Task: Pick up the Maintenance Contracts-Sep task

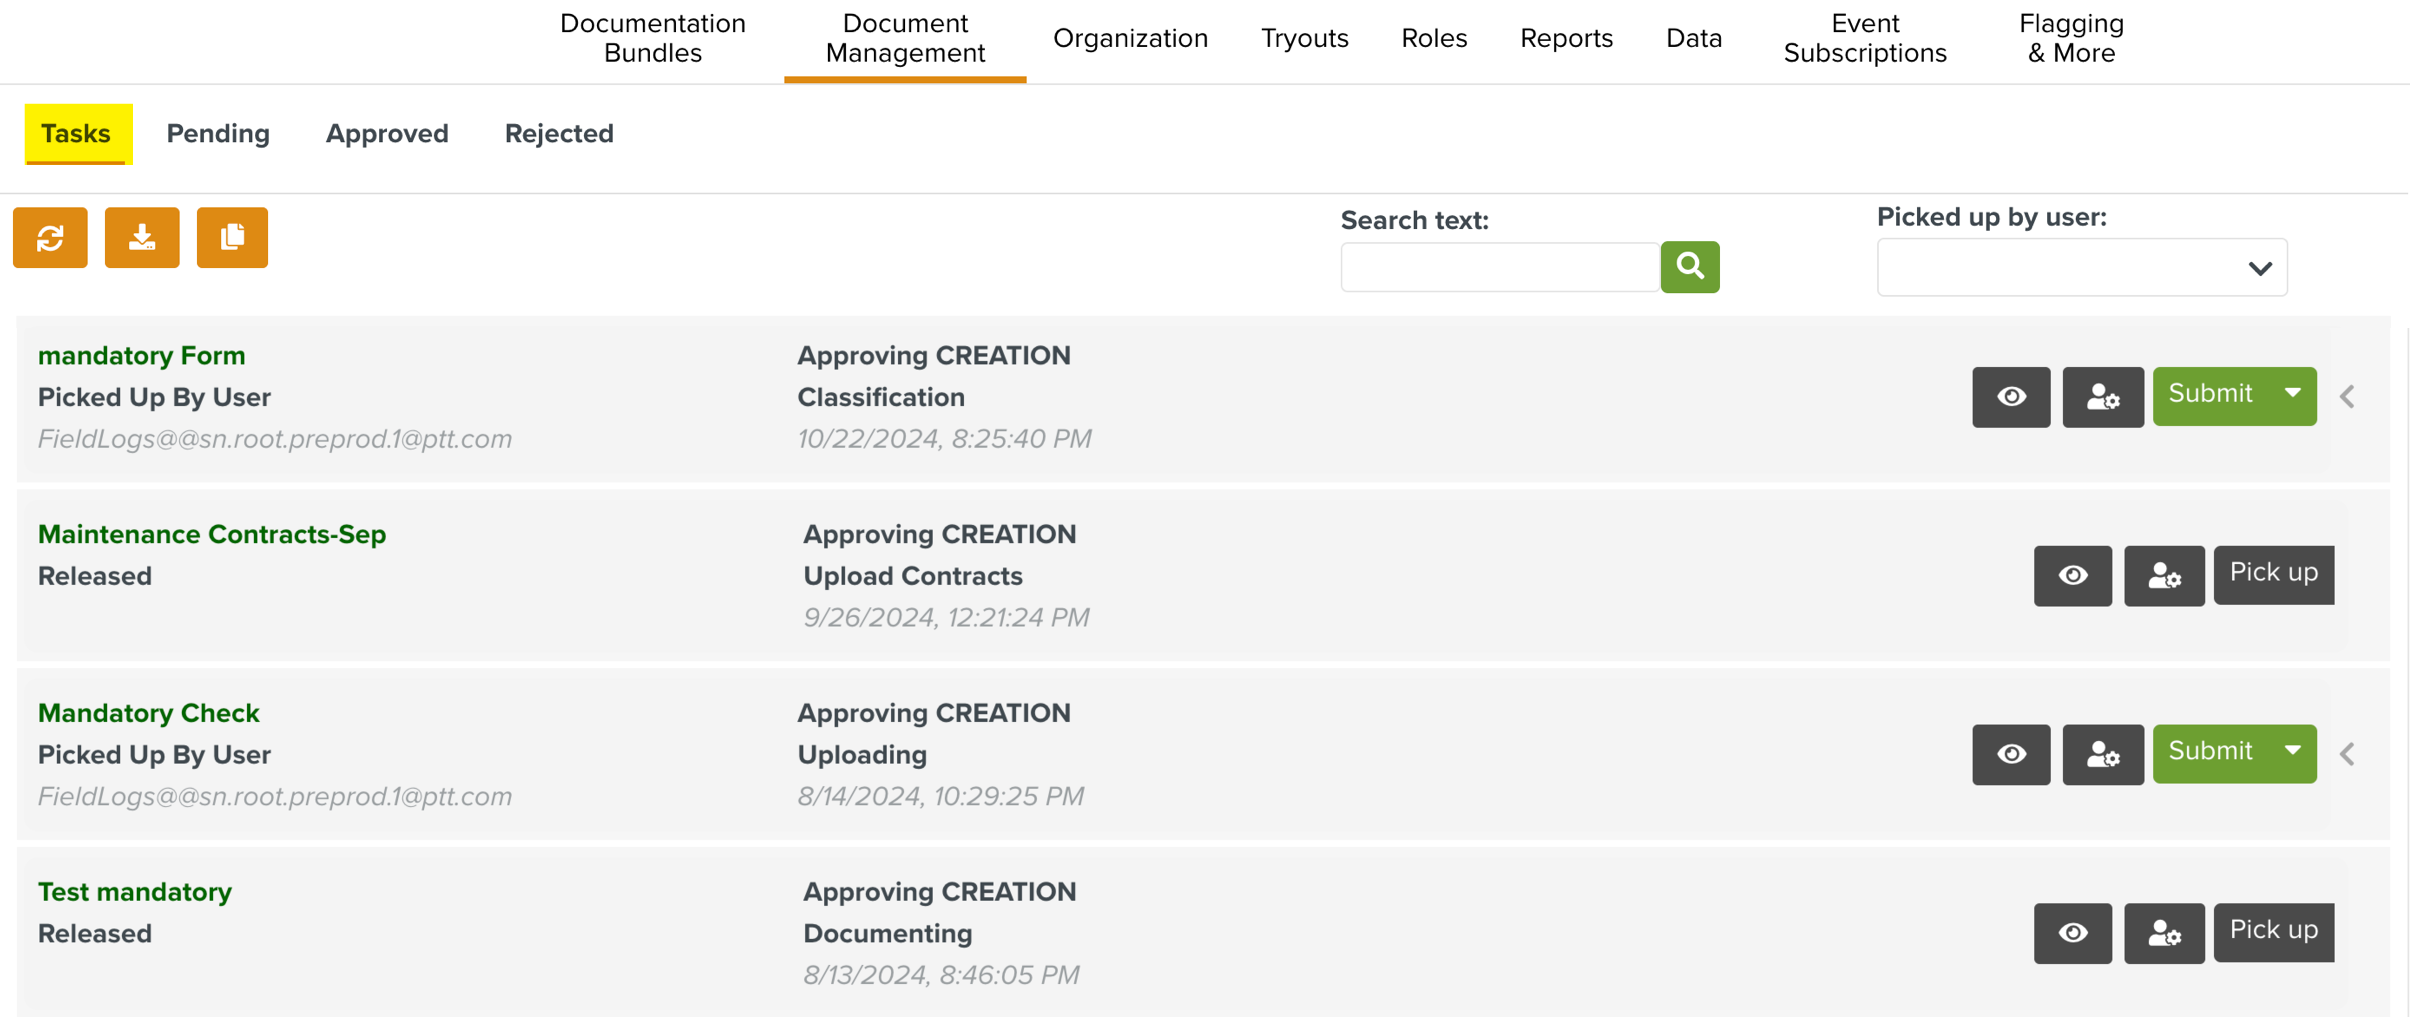Action: 2273,574
